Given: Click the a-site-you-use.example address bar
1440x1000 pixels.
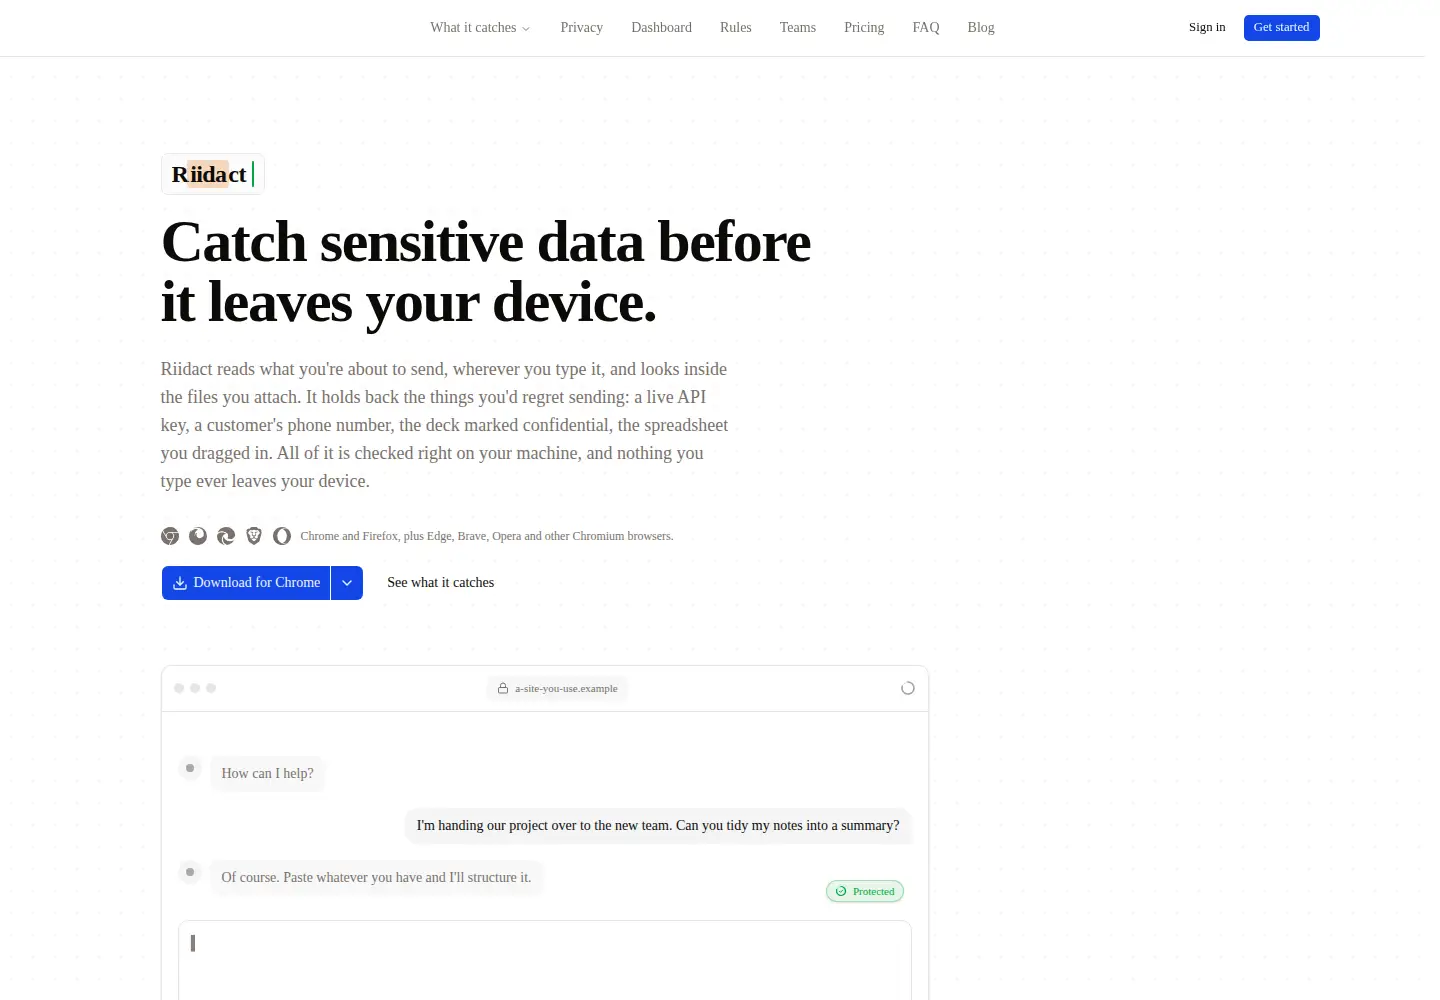Looking at the screenshot, I should 558,688.
